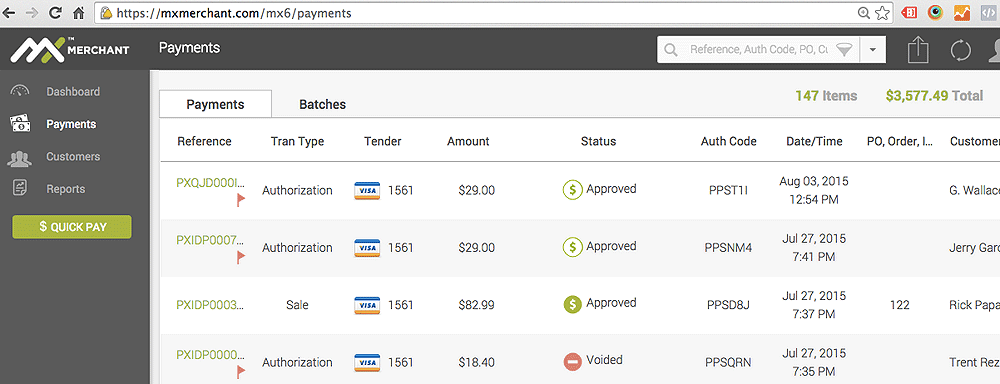Click the $18.40 amount cell

476,362
